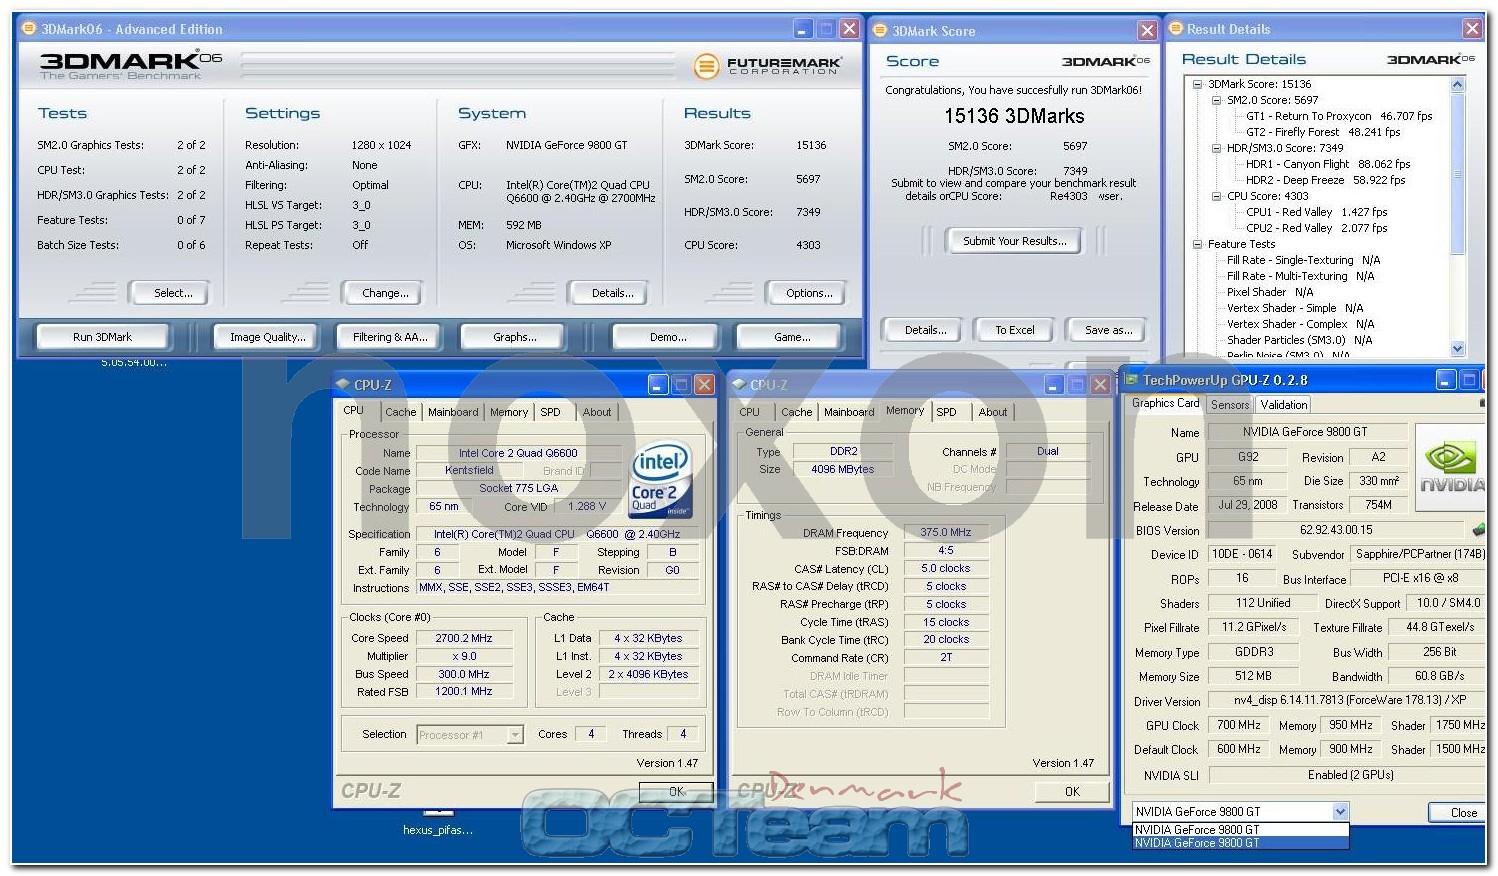Click Change under the Settings section
1498x876 pixels.
[x=385, y=293]
